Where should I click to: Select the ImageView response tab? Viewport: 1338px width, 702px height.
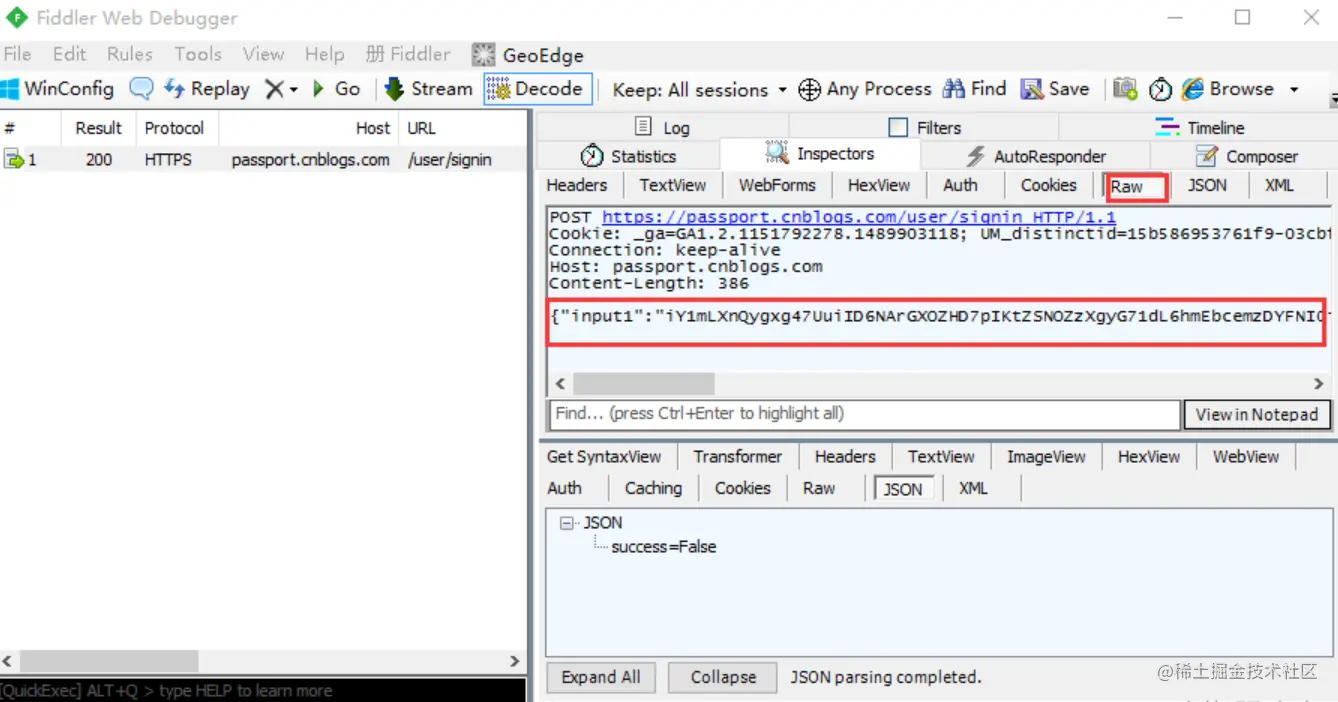tap(1046, 457)
